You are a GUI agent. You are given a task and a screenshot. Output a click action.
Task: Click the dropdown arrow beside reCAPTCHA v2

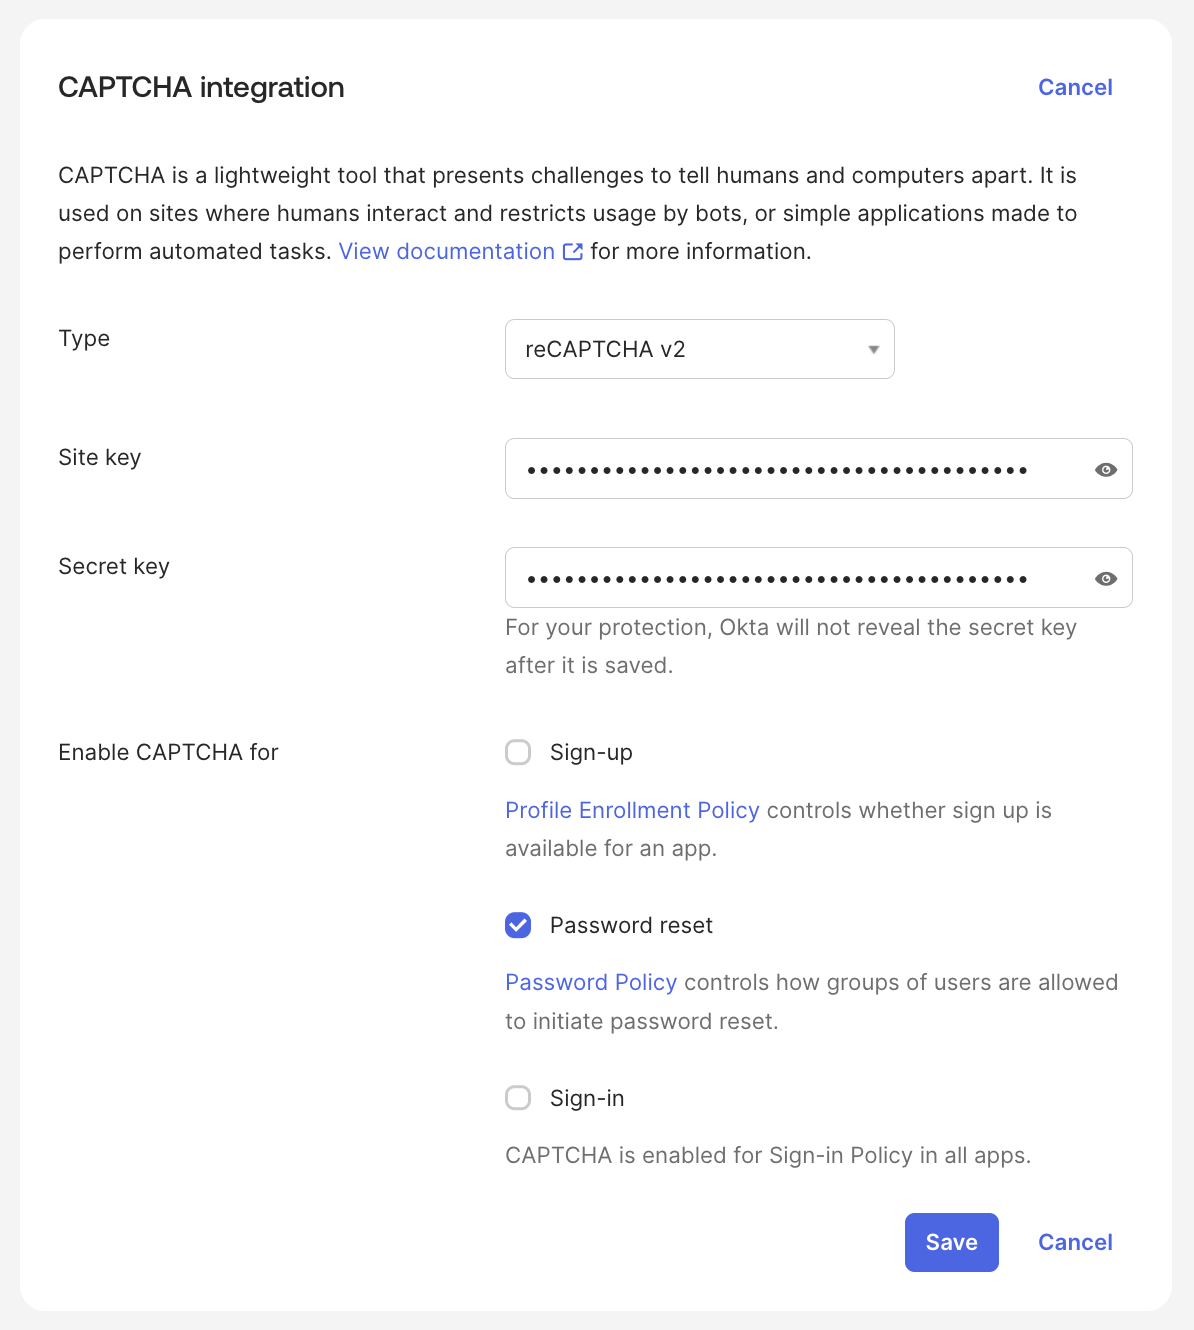[871, 349]
